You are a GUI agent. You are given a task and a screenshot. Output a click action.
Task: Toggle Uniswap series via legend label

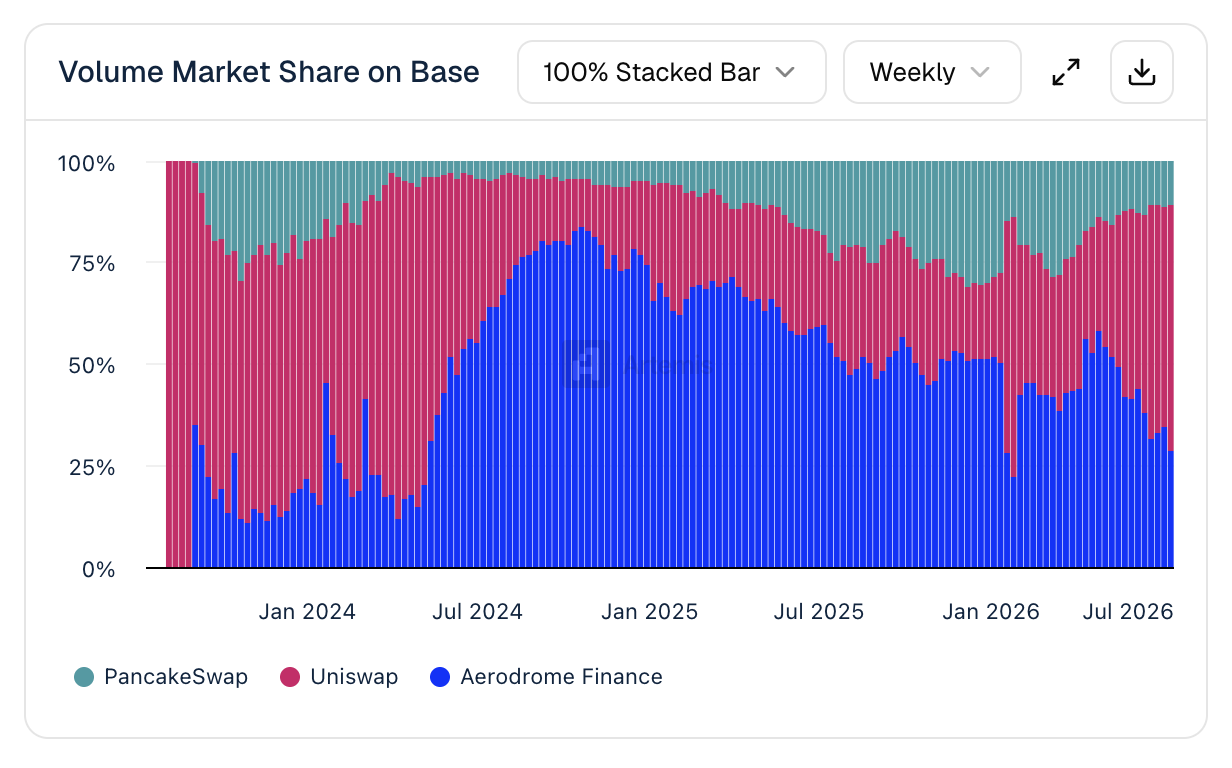[x=354, y=677]
